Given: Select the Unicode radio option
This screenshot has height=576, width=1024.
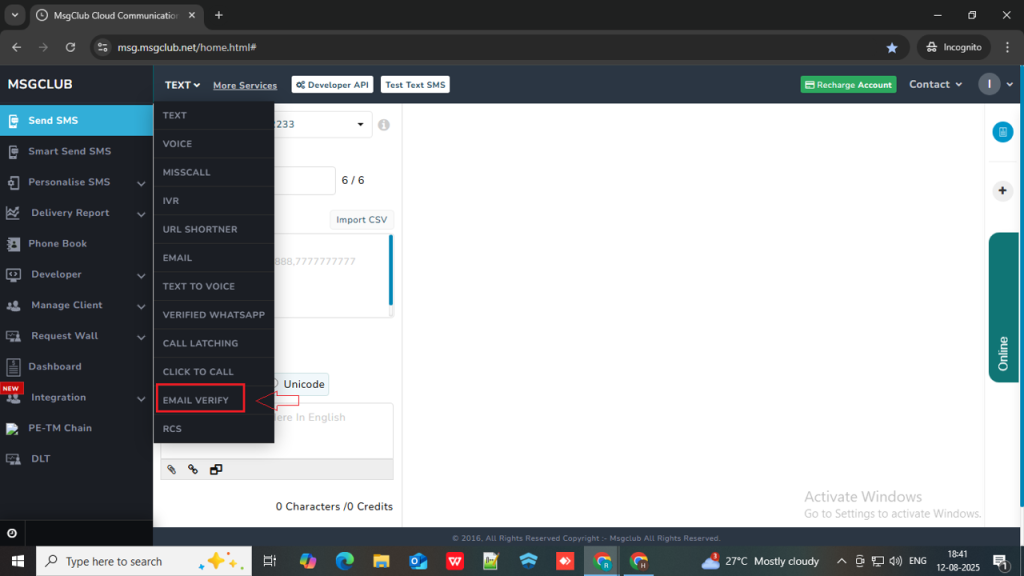Looking at the screenshot, I should click(274, 384).
